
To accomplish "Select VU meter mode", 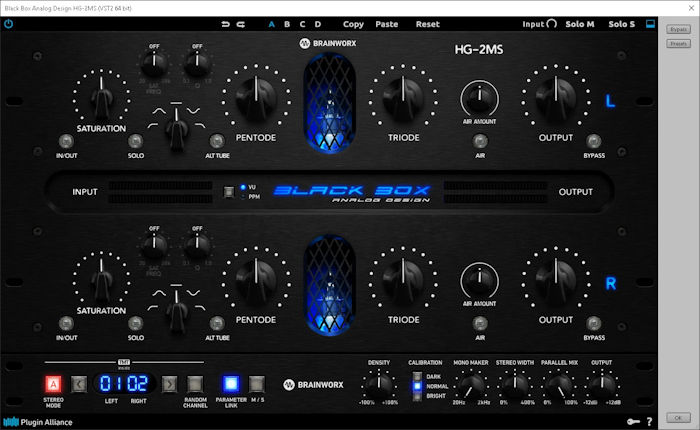I will pyautogui.click(x=248, y=187).
